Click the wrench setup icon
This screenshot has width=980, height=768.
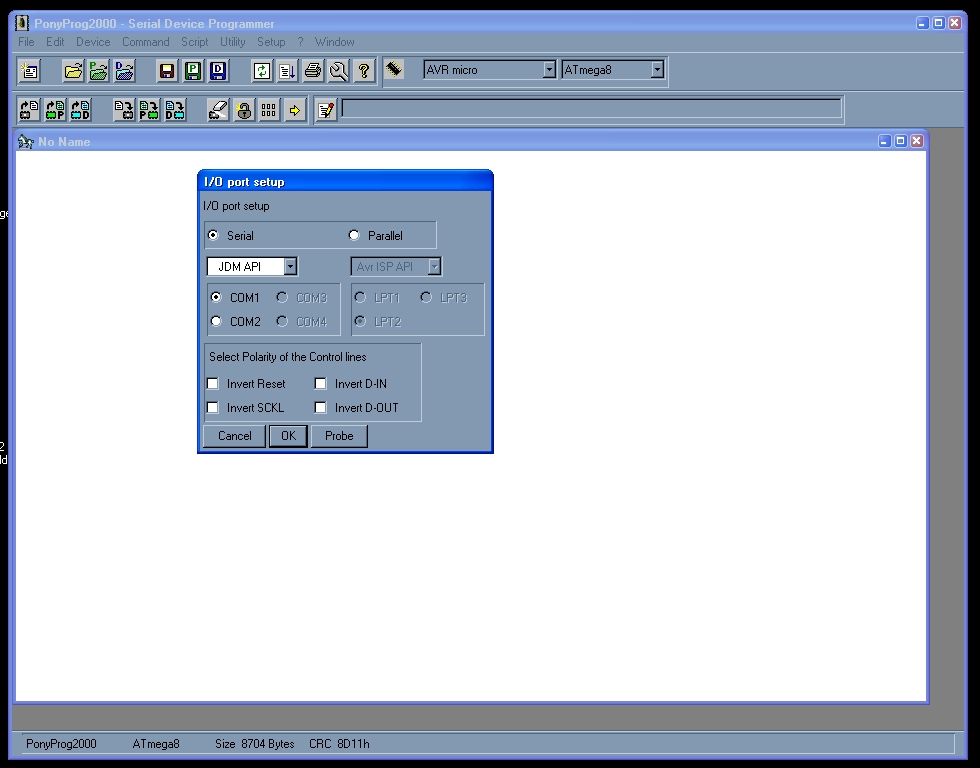tap(338, 71)
